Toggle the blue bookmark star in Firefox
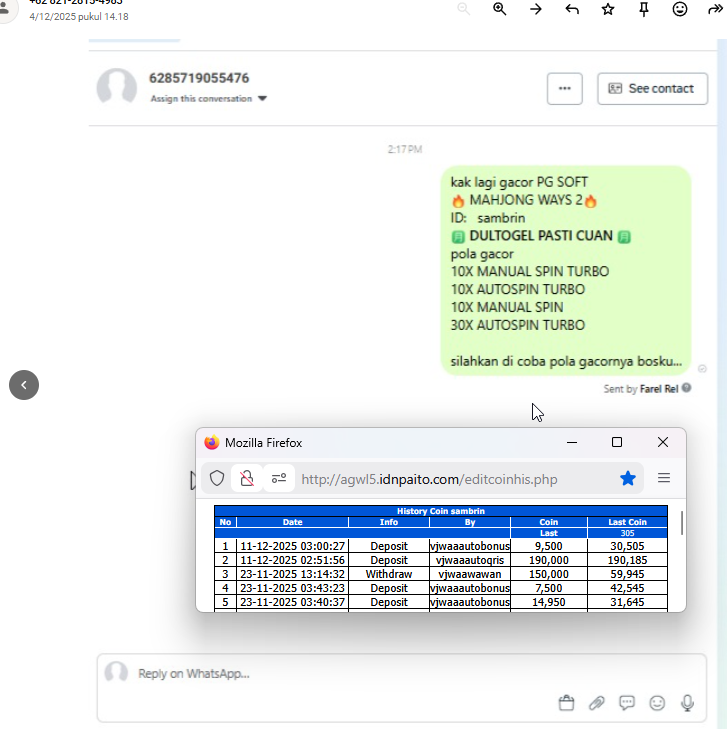 point(628,478)
